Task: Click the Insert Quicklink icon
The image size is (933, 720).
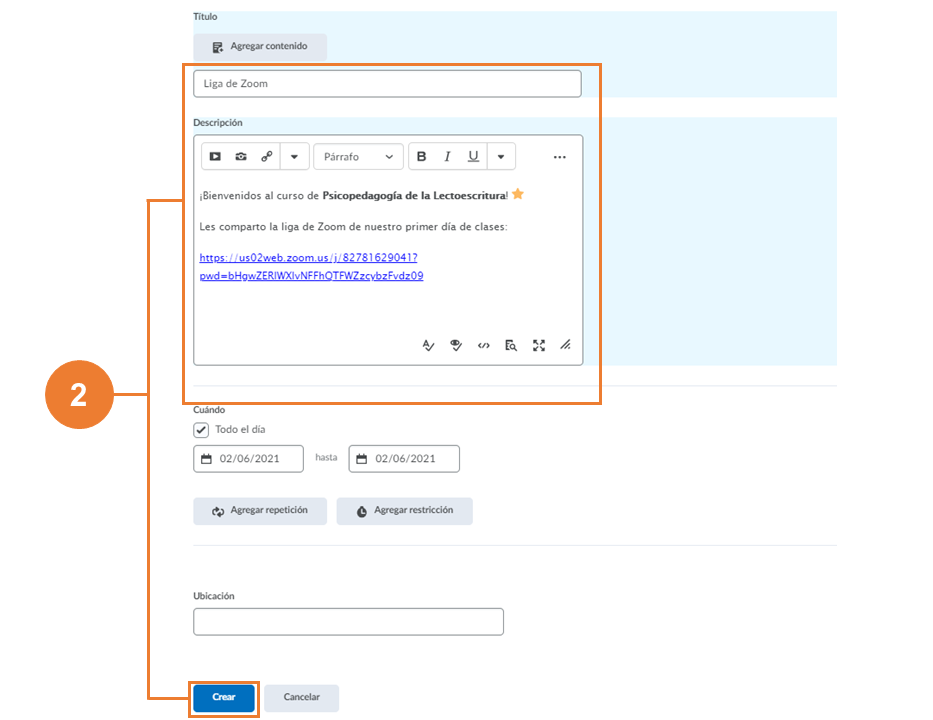Action: point(267,157)
